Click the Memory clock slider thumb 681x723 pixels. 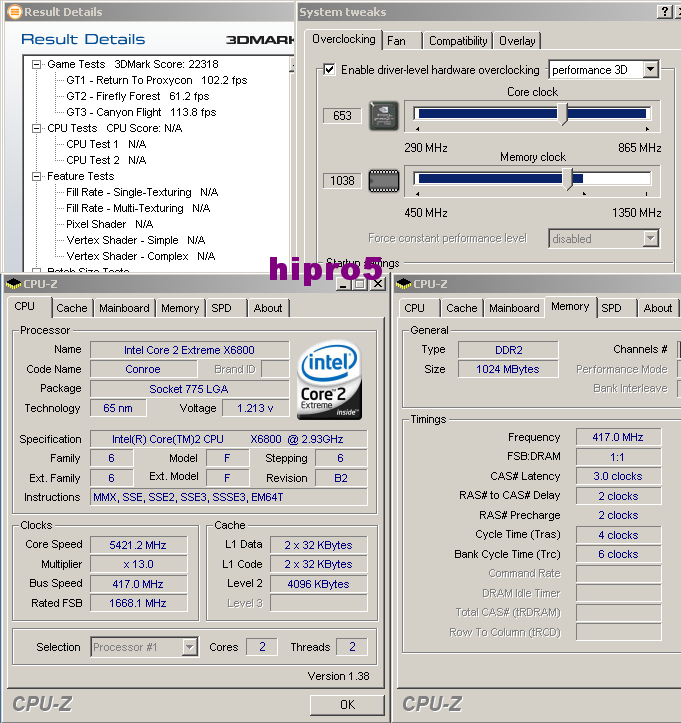pyautogui.click(x=568, y=179)
